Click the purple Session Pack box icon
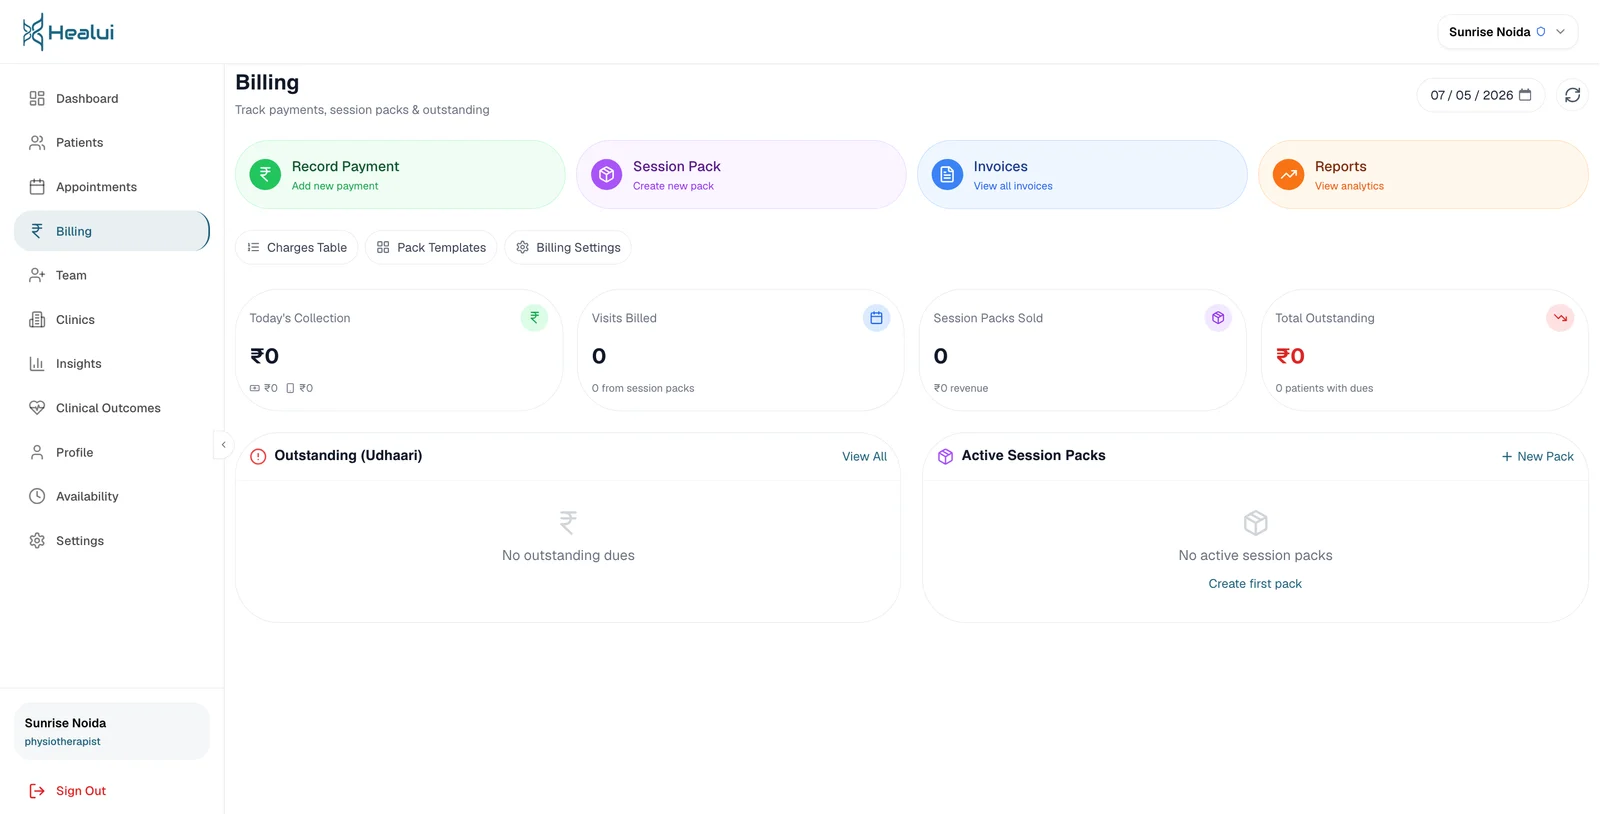Viewport: 1600px width, 814px height. pyautogui.click(x=606, y=174)
